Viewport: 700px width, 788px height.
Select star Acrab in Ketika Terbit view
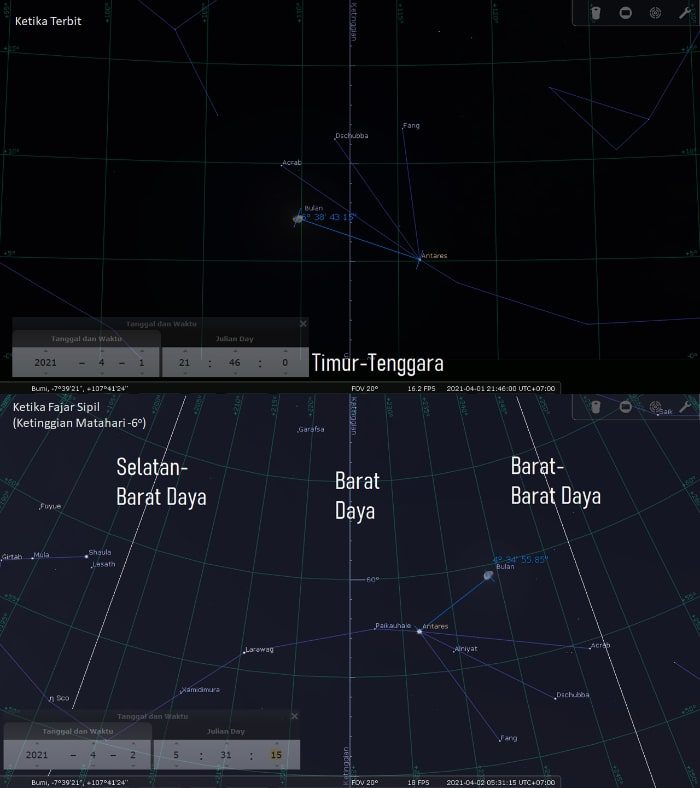click(281, 165)
